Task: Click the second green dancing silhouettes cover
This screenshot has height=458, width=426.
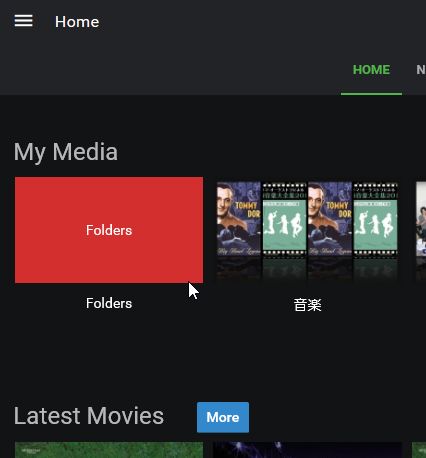Action: click(376, 219)
